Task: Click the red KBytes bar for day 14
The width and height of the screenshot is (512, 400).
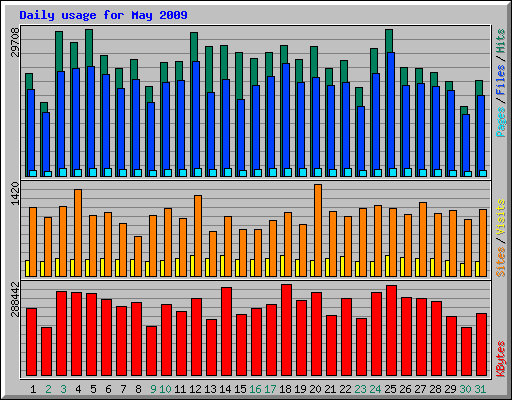Action: click(226, 332)
